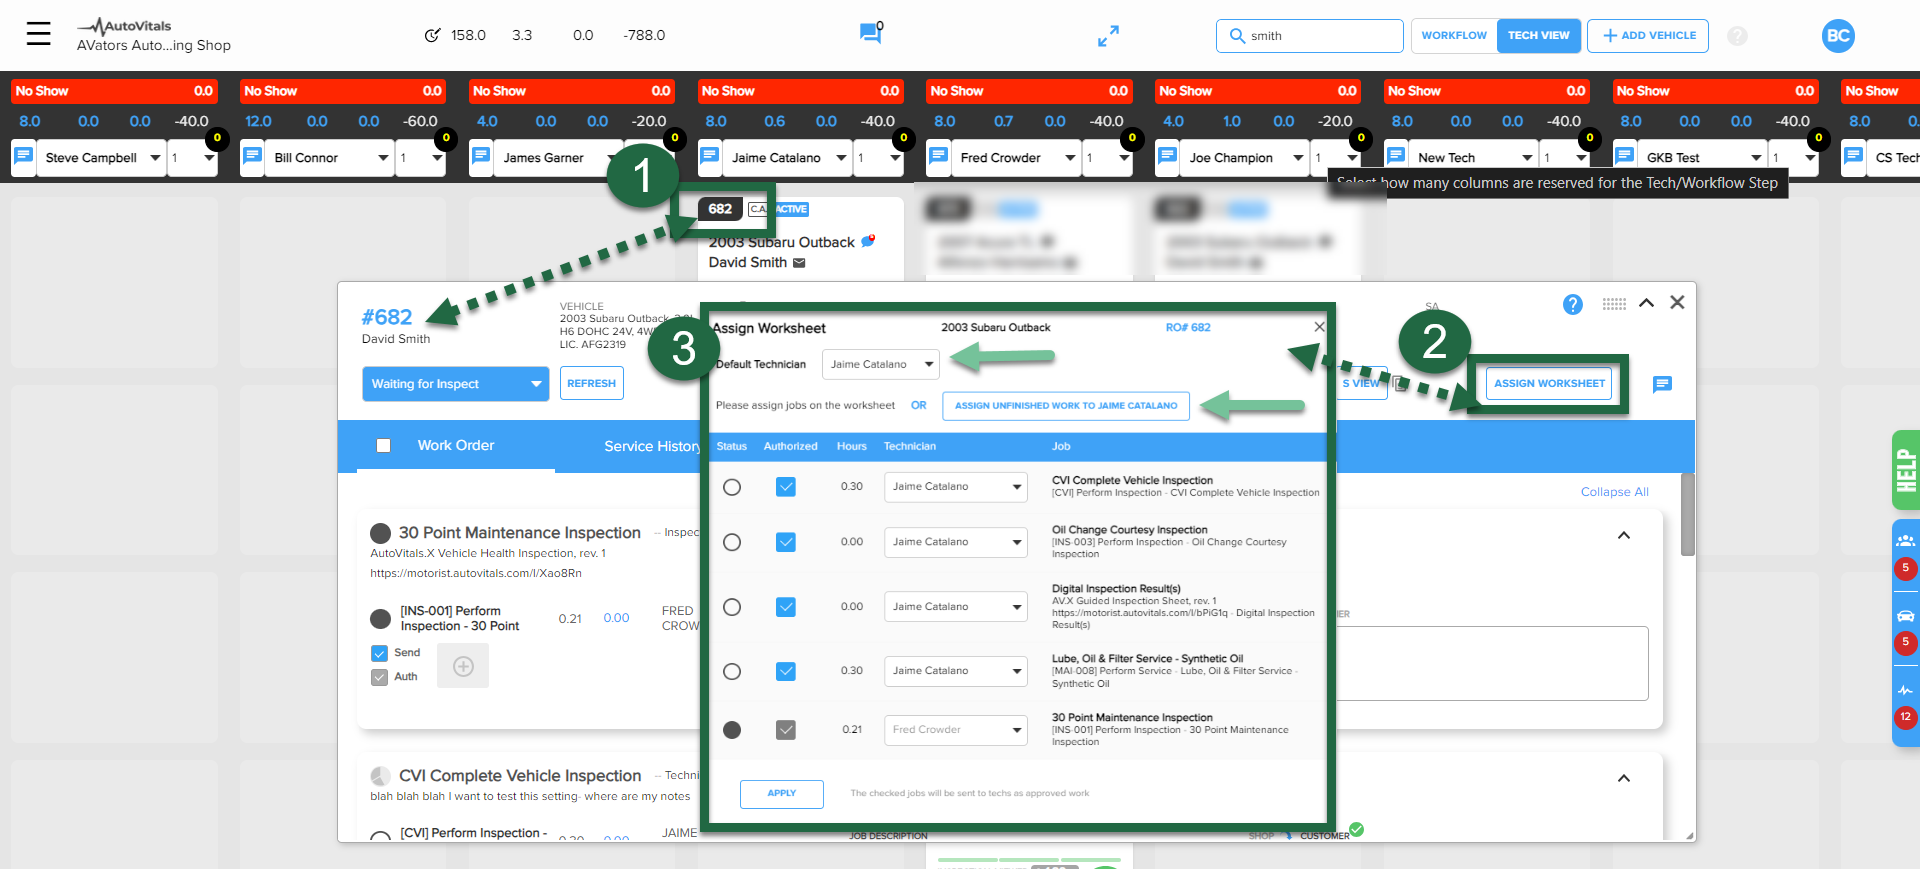
Task: Uncheck Authorized for CVI Complete Vehicle Inspection
Action: pos(786,487)
